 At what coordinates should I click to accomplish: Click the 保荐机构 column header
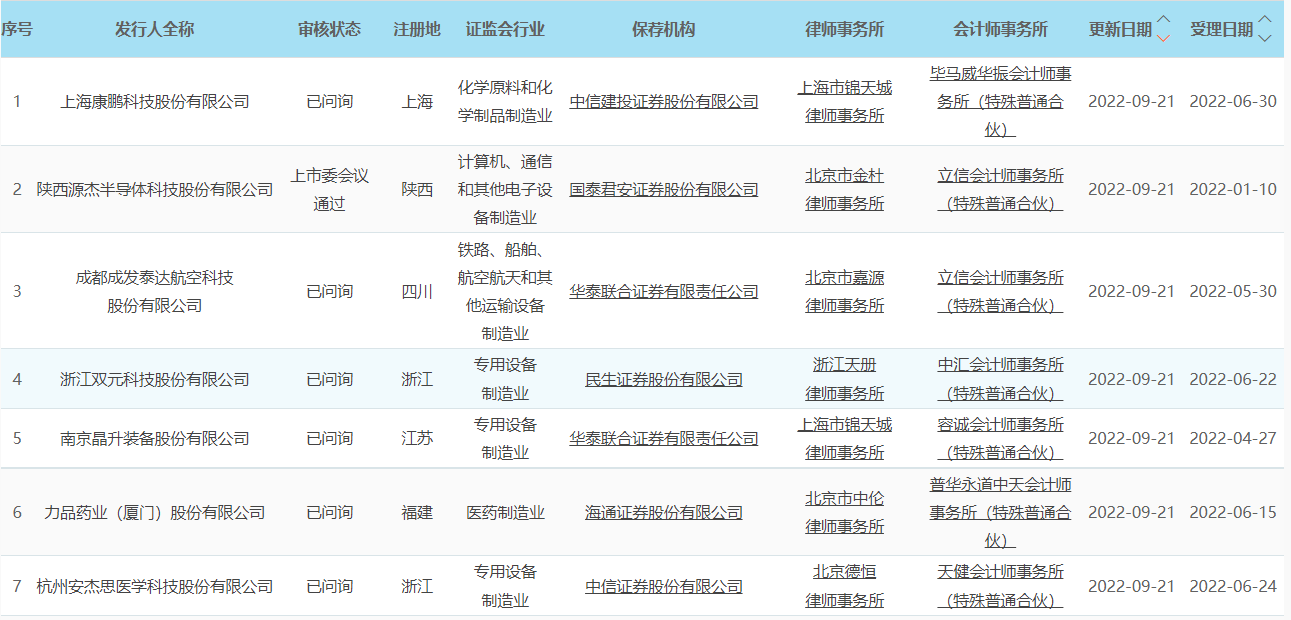(x=664, y=29)
